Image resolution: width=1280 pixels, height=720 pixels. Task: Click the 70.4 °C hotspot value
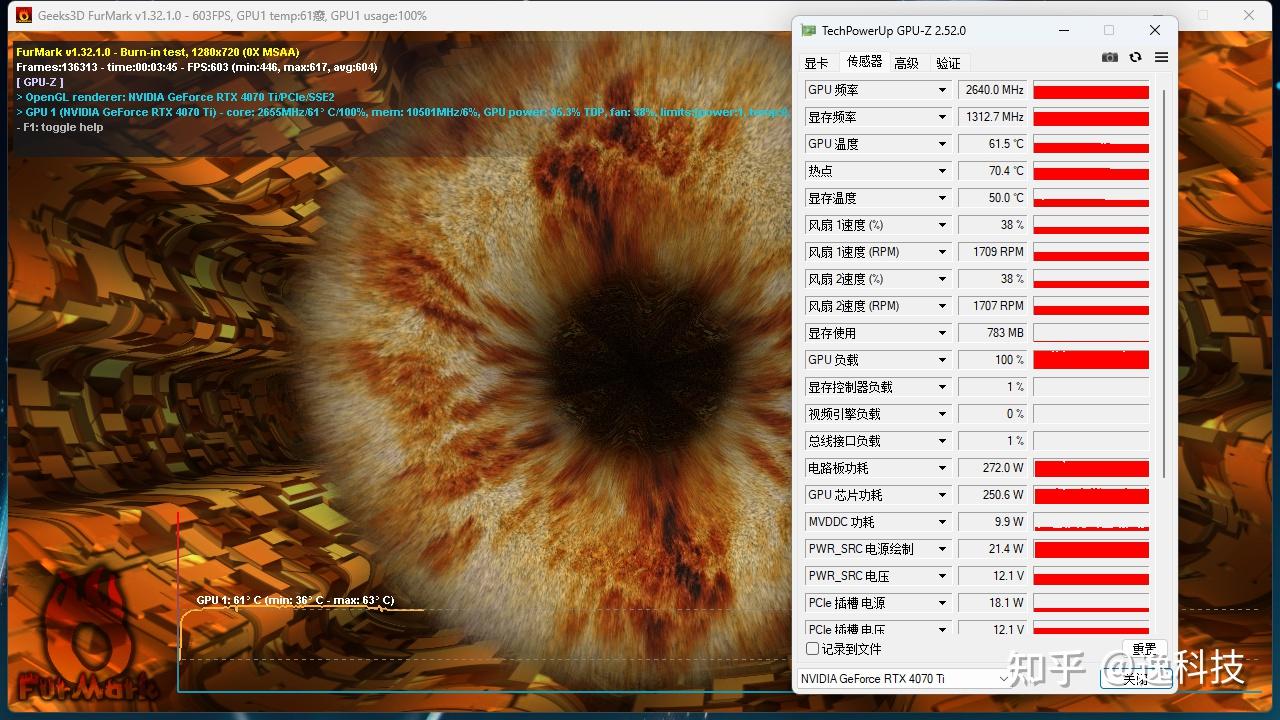(x=993, y=171)
